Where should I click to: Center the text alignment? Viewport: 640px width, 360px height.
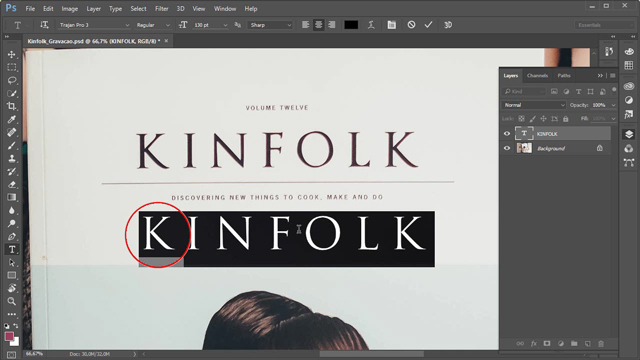[318, 25]
